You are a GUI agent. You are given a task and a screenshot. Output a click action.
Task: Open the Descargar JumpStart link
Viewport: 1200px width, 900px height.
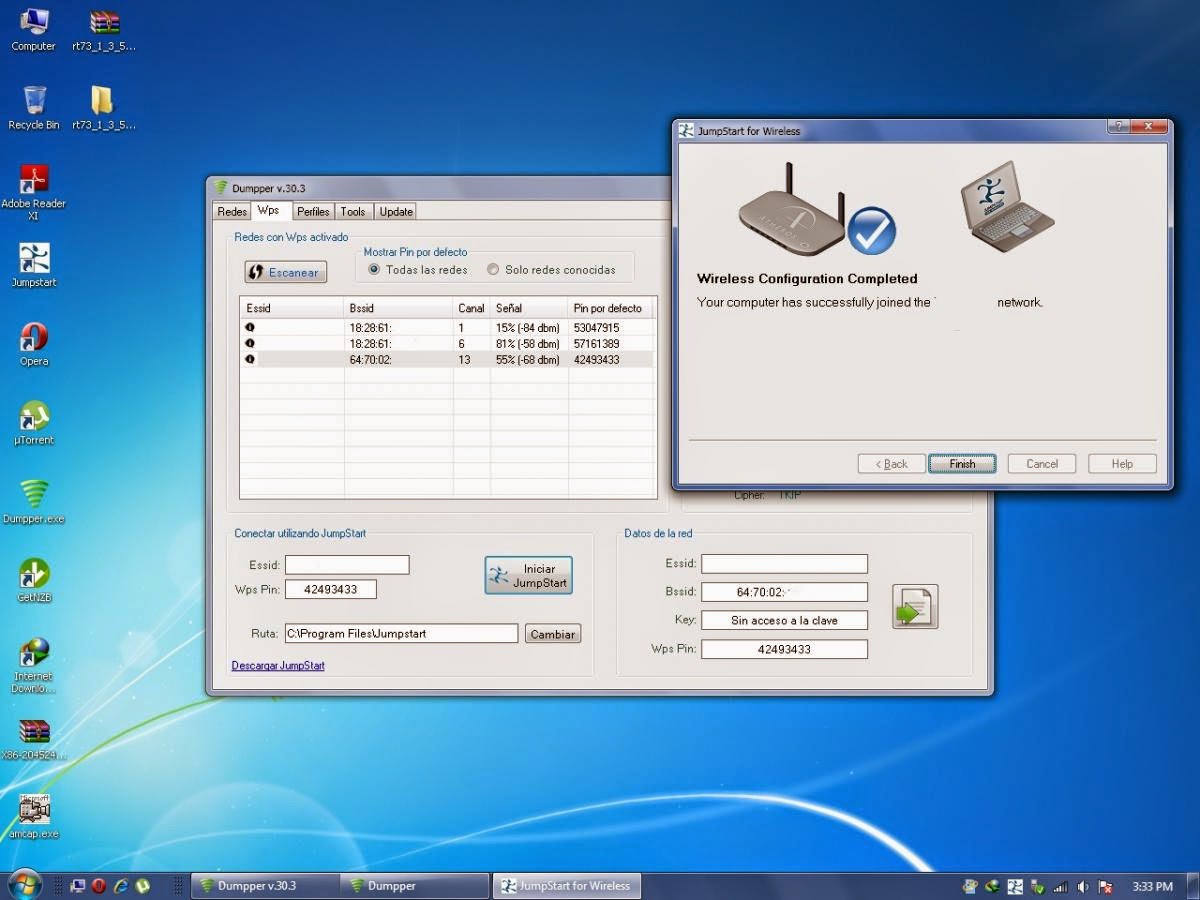coord(278,665)
